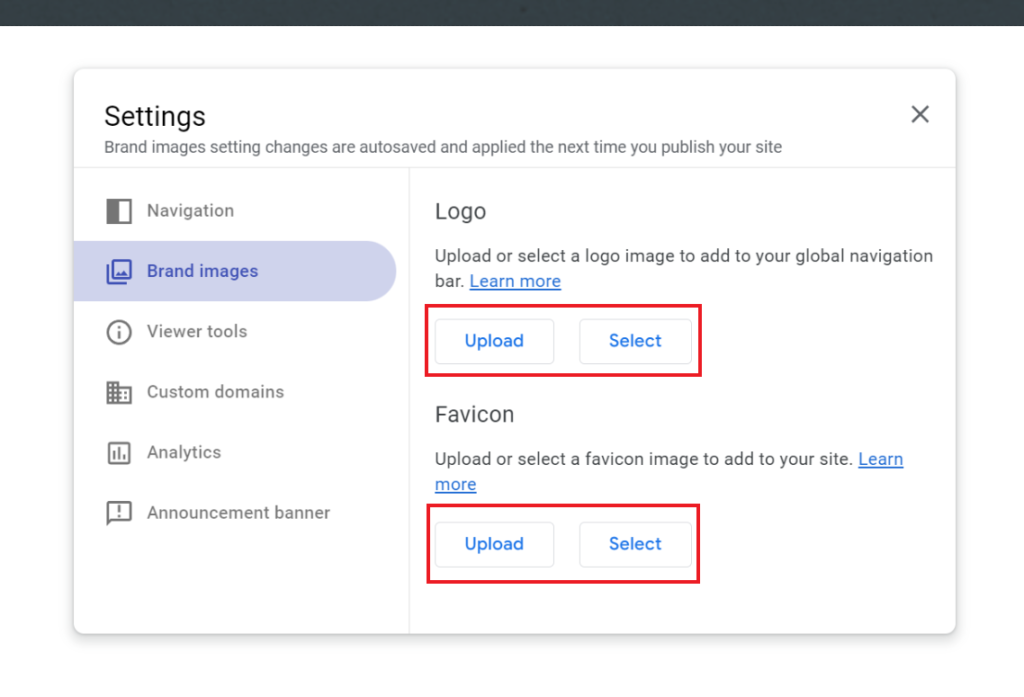Open the Analytics settings section
This screenshot has height=697, width=1024.
(x=184, y=452)
